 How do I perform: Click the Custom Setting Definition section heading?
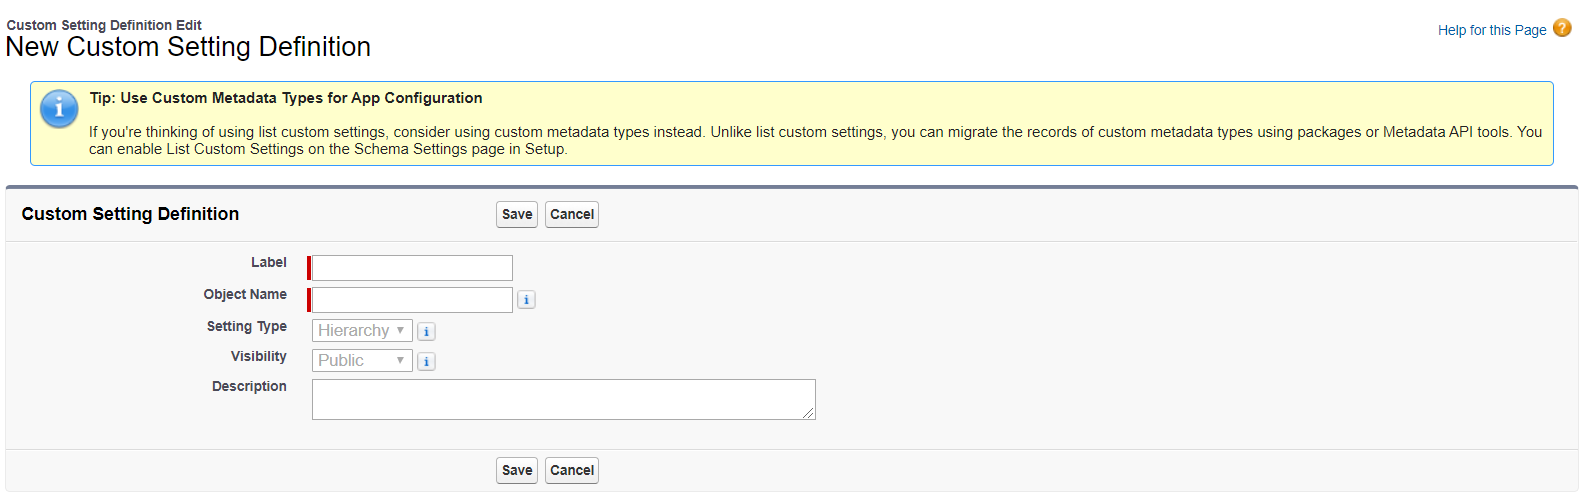click(130, 214)
